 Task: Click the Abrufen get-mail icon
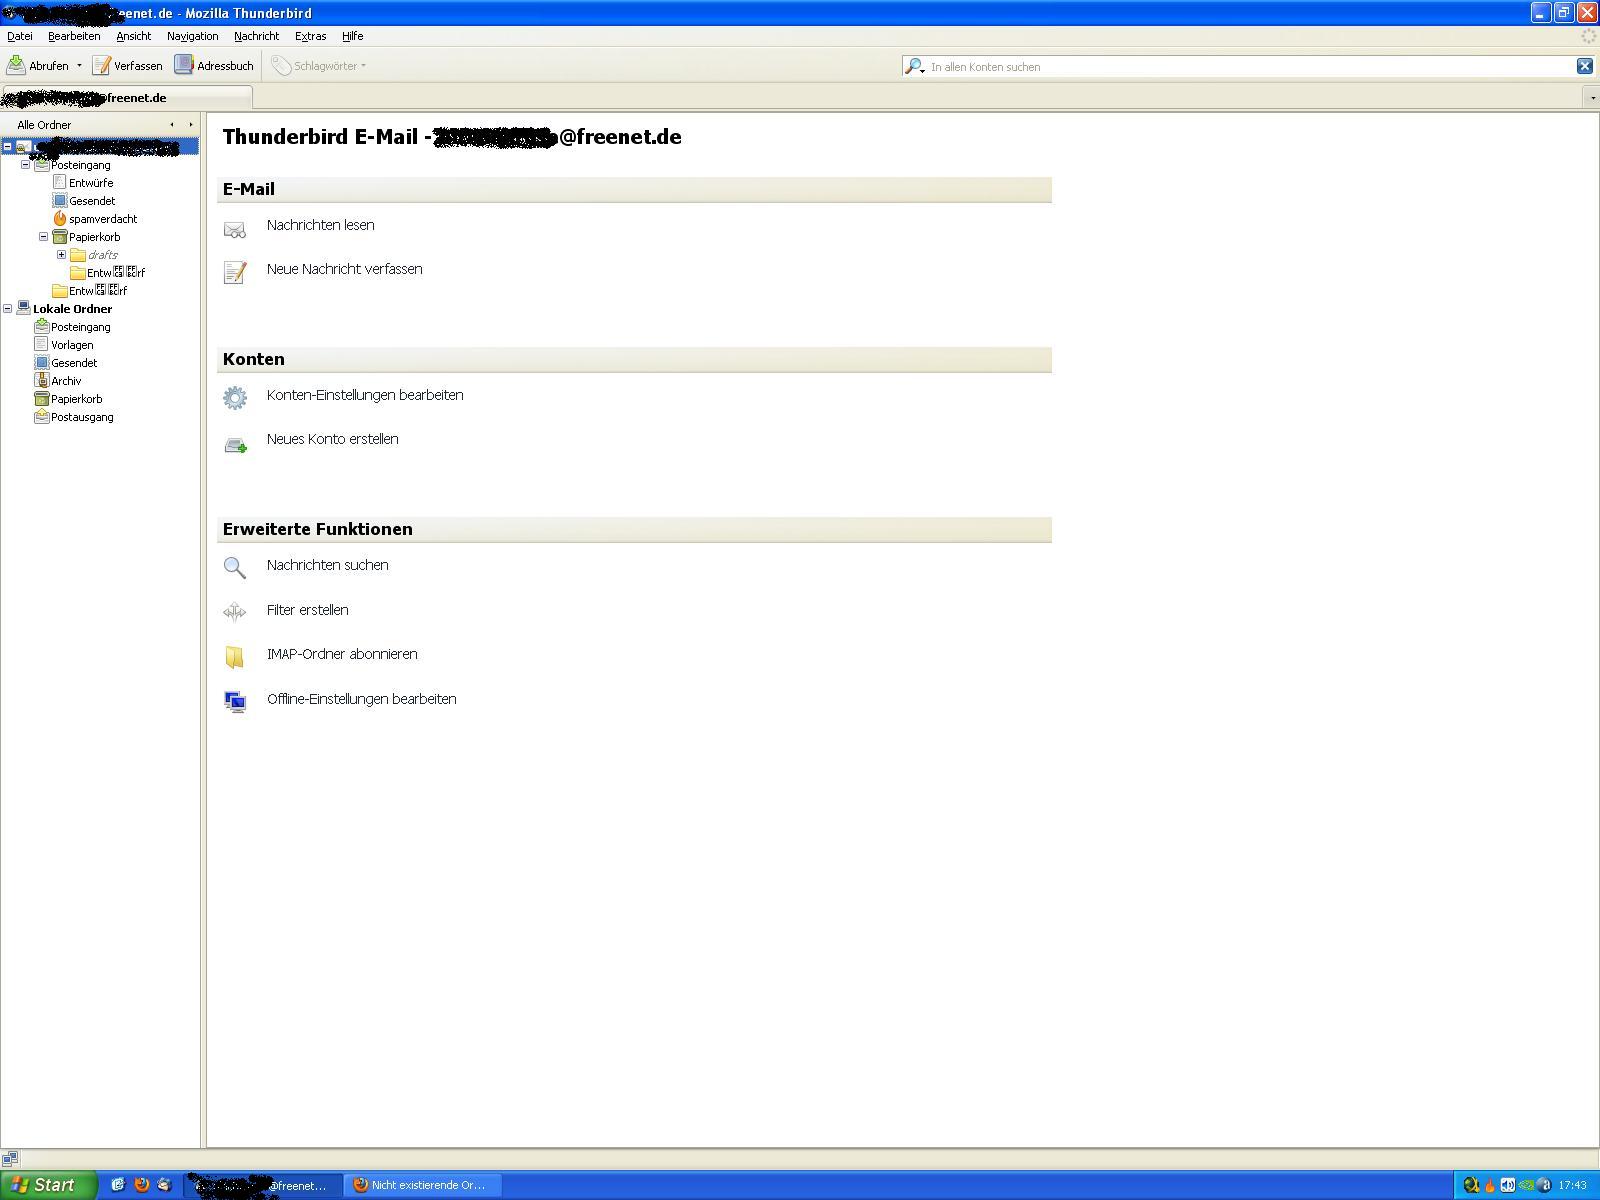pos(17,65)
